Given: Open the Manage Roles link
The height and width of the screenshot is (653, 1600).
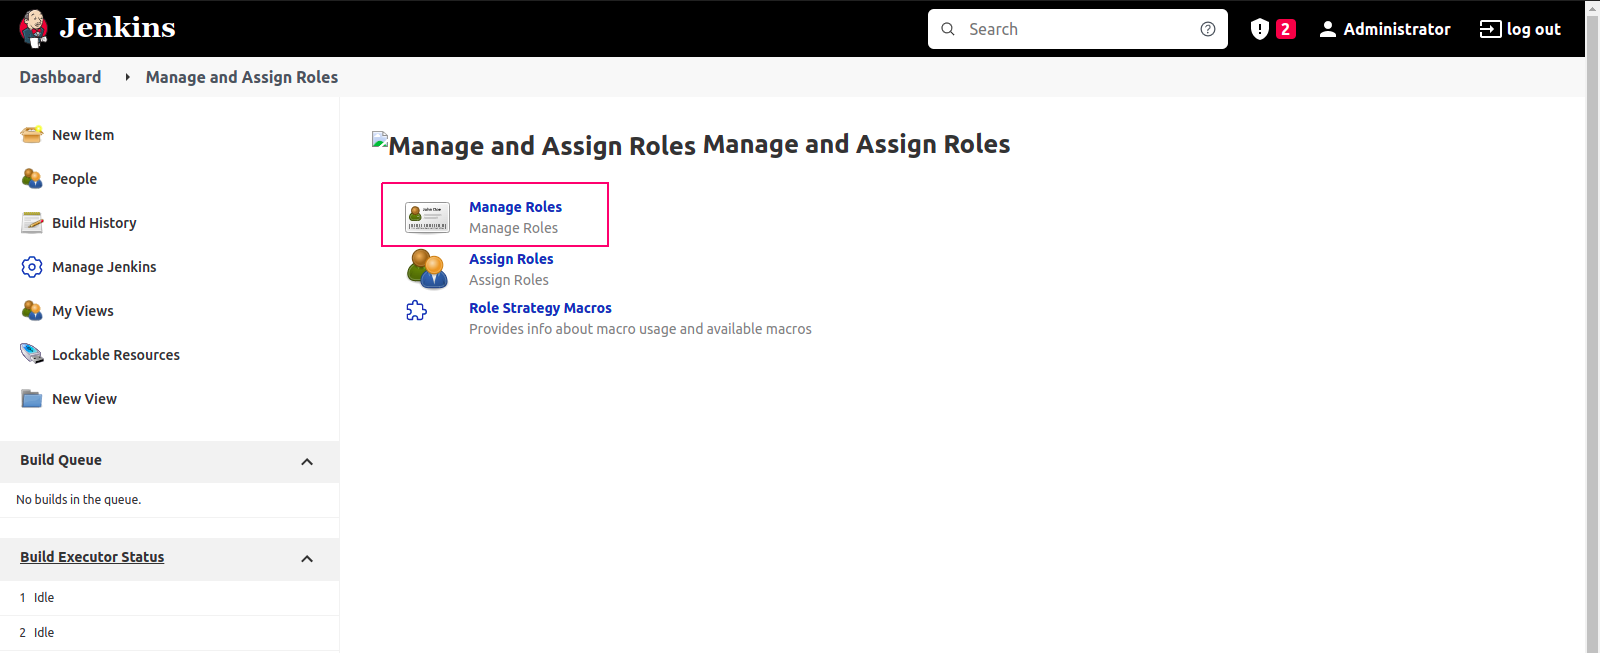Looking at the screenshot, I should pos(515,207).
